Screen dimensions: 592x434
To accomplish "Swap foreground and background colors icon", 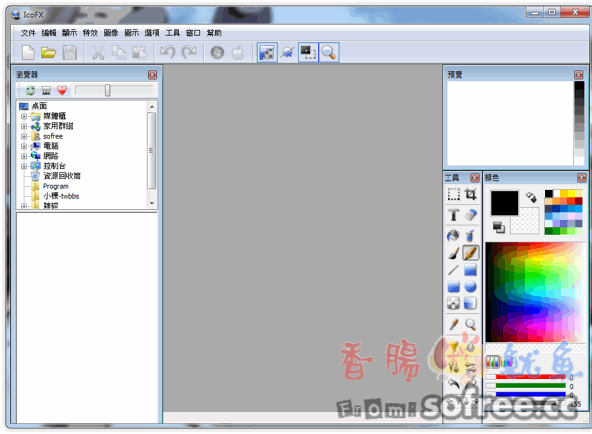I will click(x=531, y=197).
